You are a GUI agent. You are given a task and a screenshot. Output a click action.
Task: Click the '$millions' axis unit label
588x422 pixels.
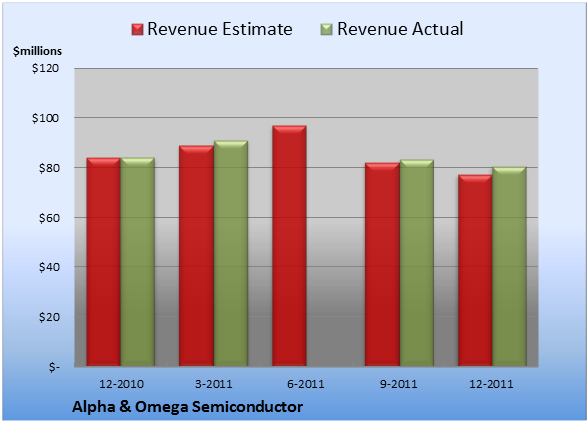tap(38, 51)
